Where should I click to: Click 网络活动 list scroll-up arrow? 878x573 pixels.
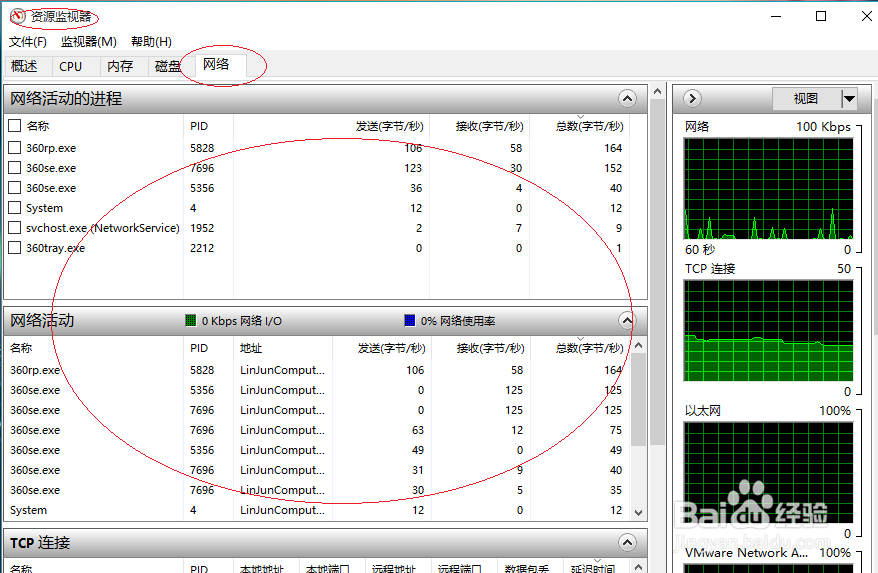point(638,346)
